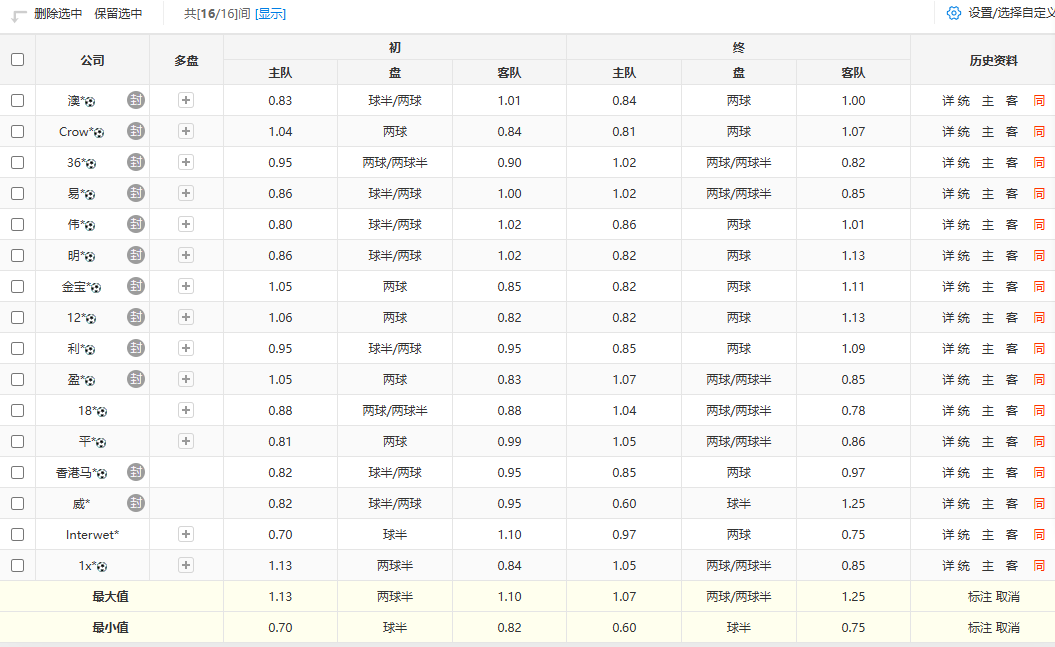Viewport: 1055px width, 647px height.
Task: Open 详 details link in the 利* row
Action: [948, 348]
